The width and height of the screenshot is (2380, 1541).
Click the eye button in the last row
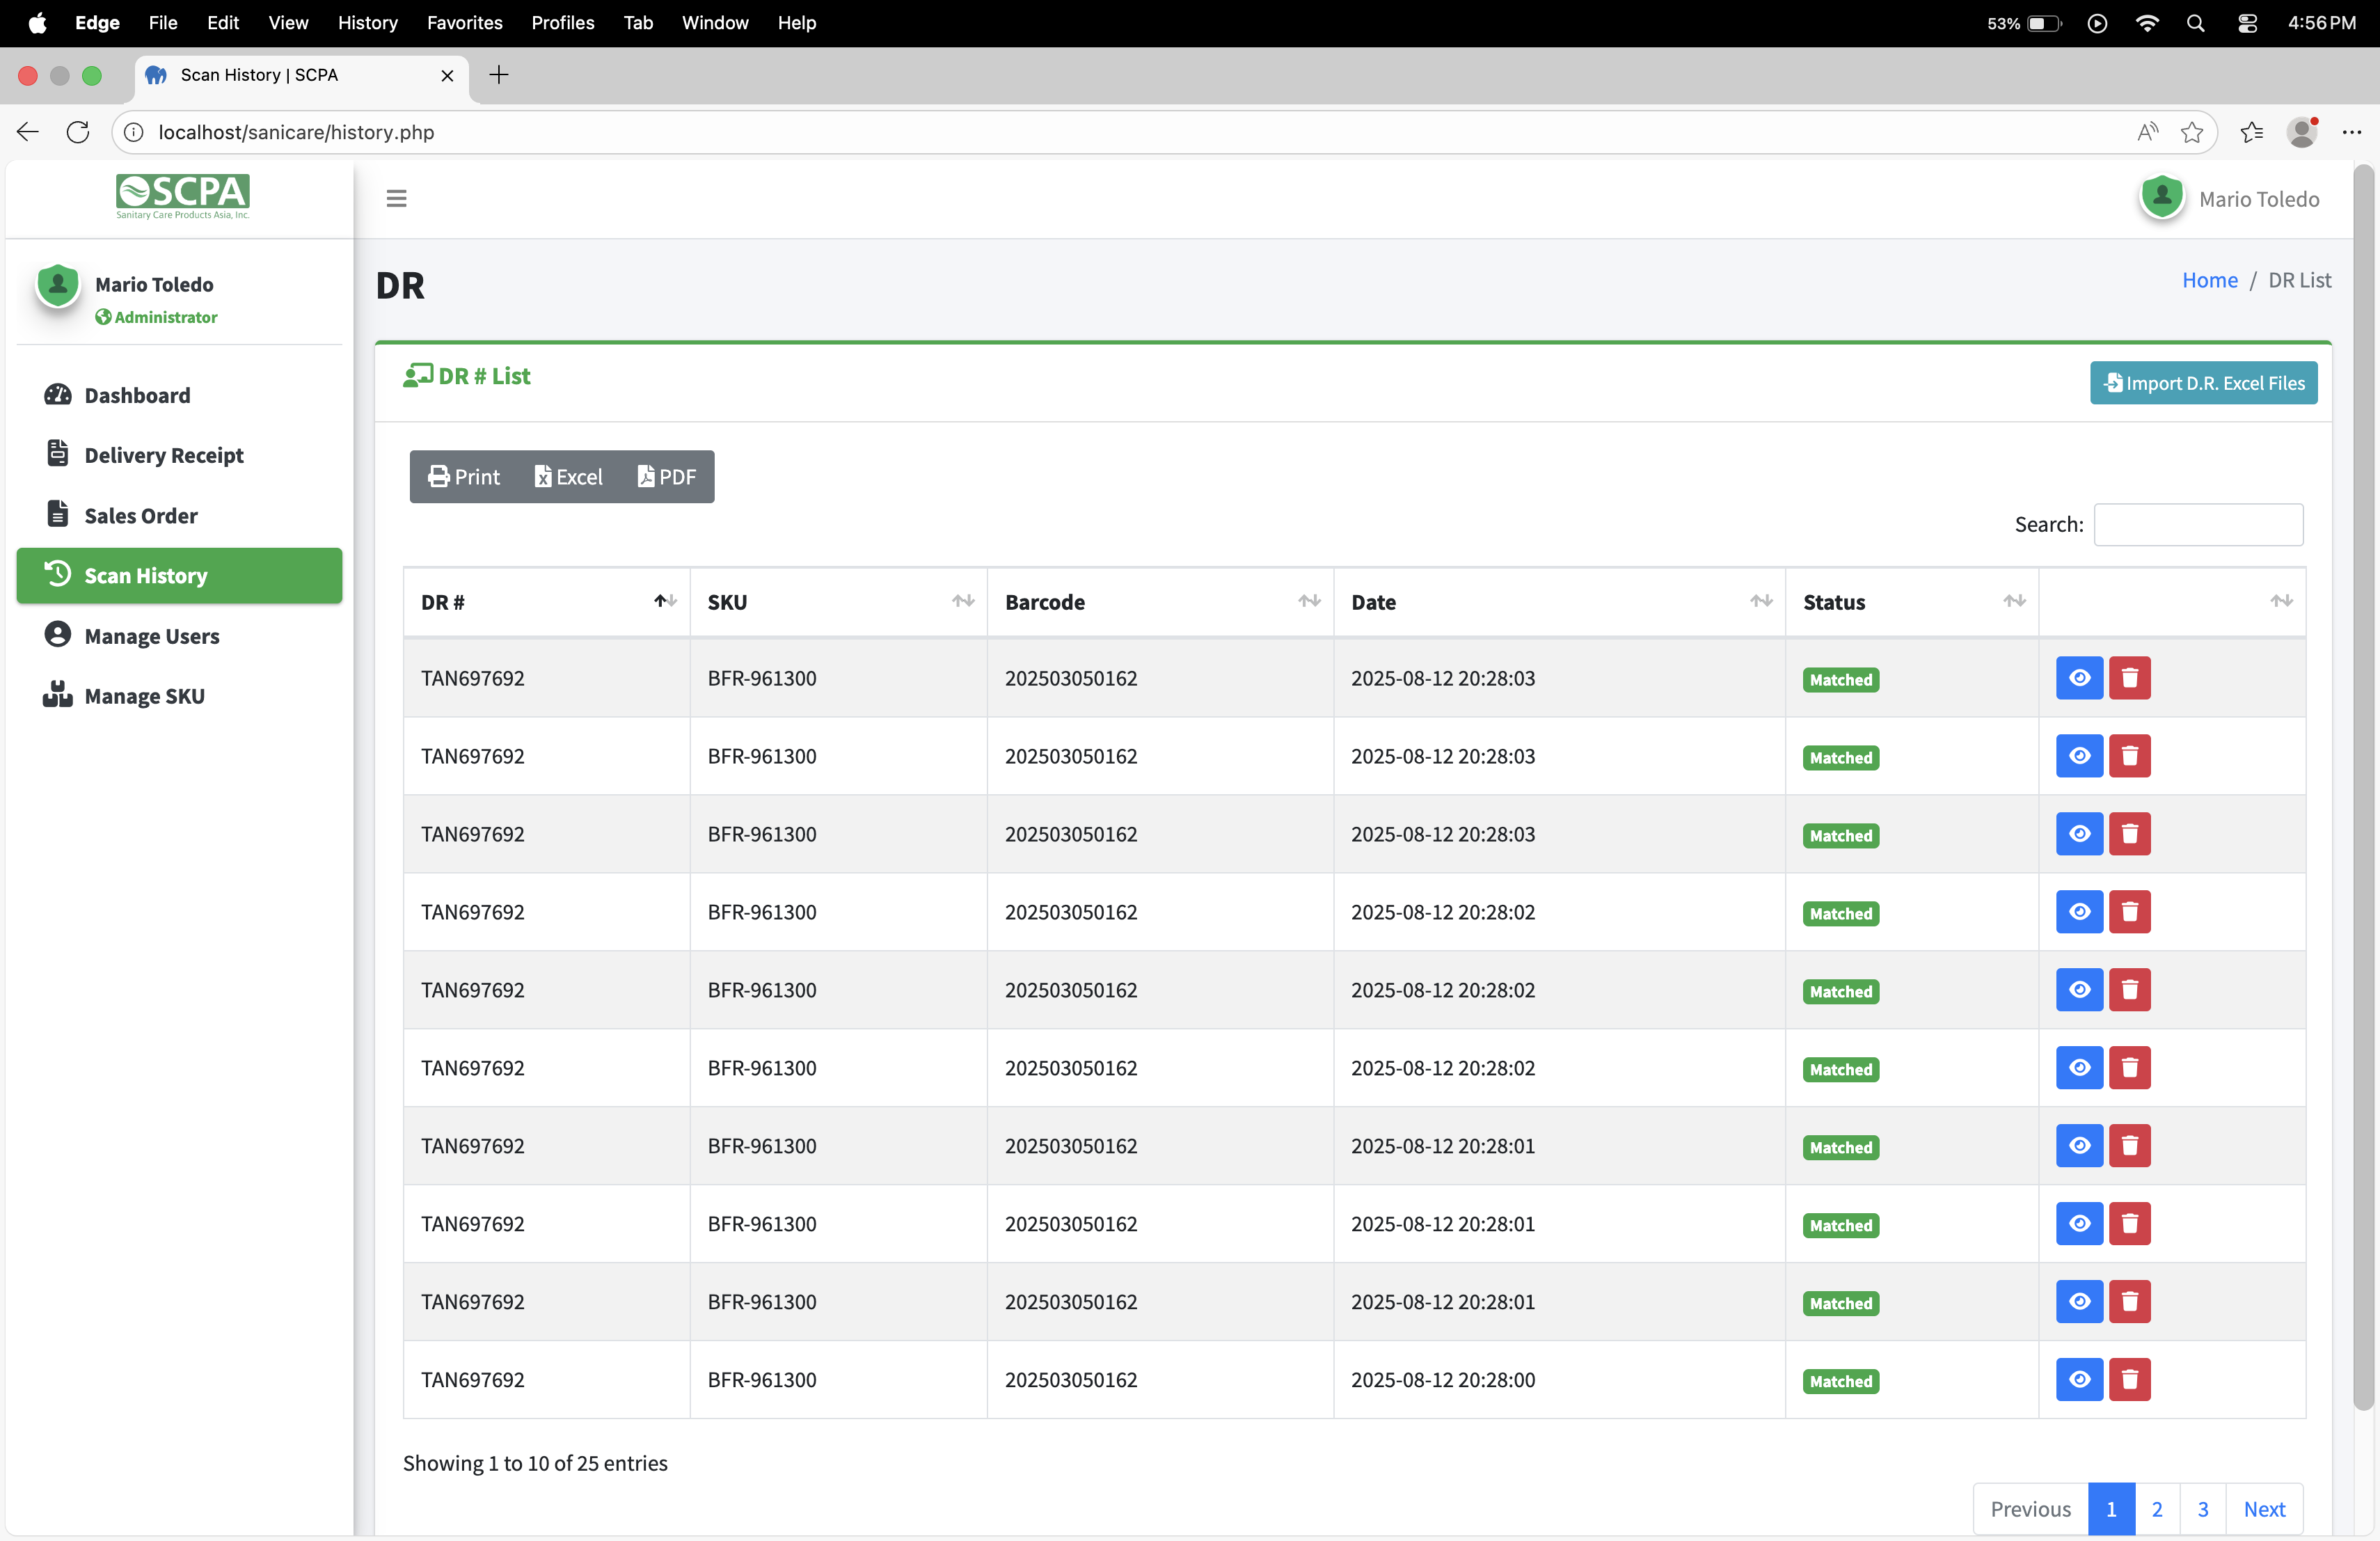pyautogui.click(x=2079, y=1380)
